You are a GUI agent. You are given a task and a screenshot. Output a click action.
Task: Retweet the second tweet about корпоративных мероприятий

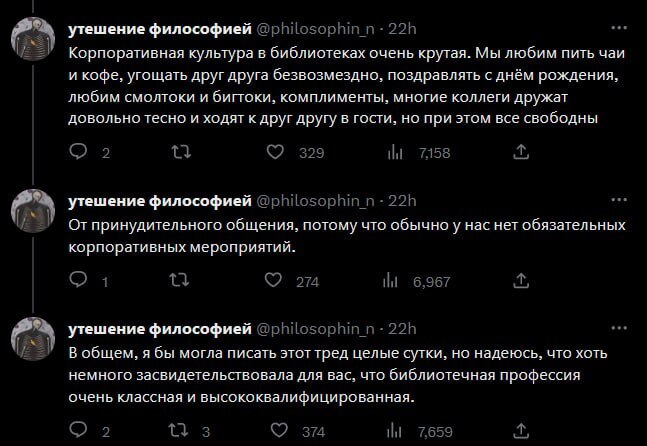tap(182, 282)
